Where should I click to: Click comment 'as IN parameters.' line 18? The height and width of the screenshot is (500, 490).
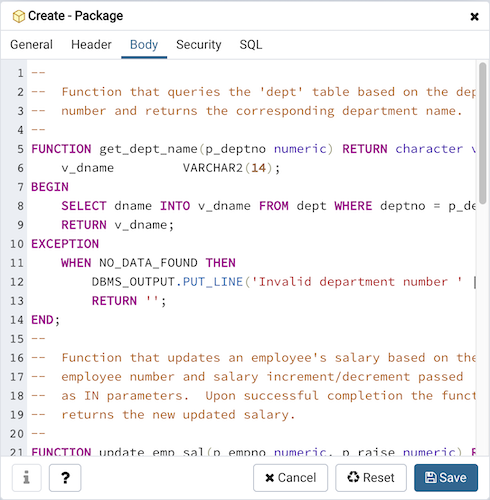[x=125, y=396]
